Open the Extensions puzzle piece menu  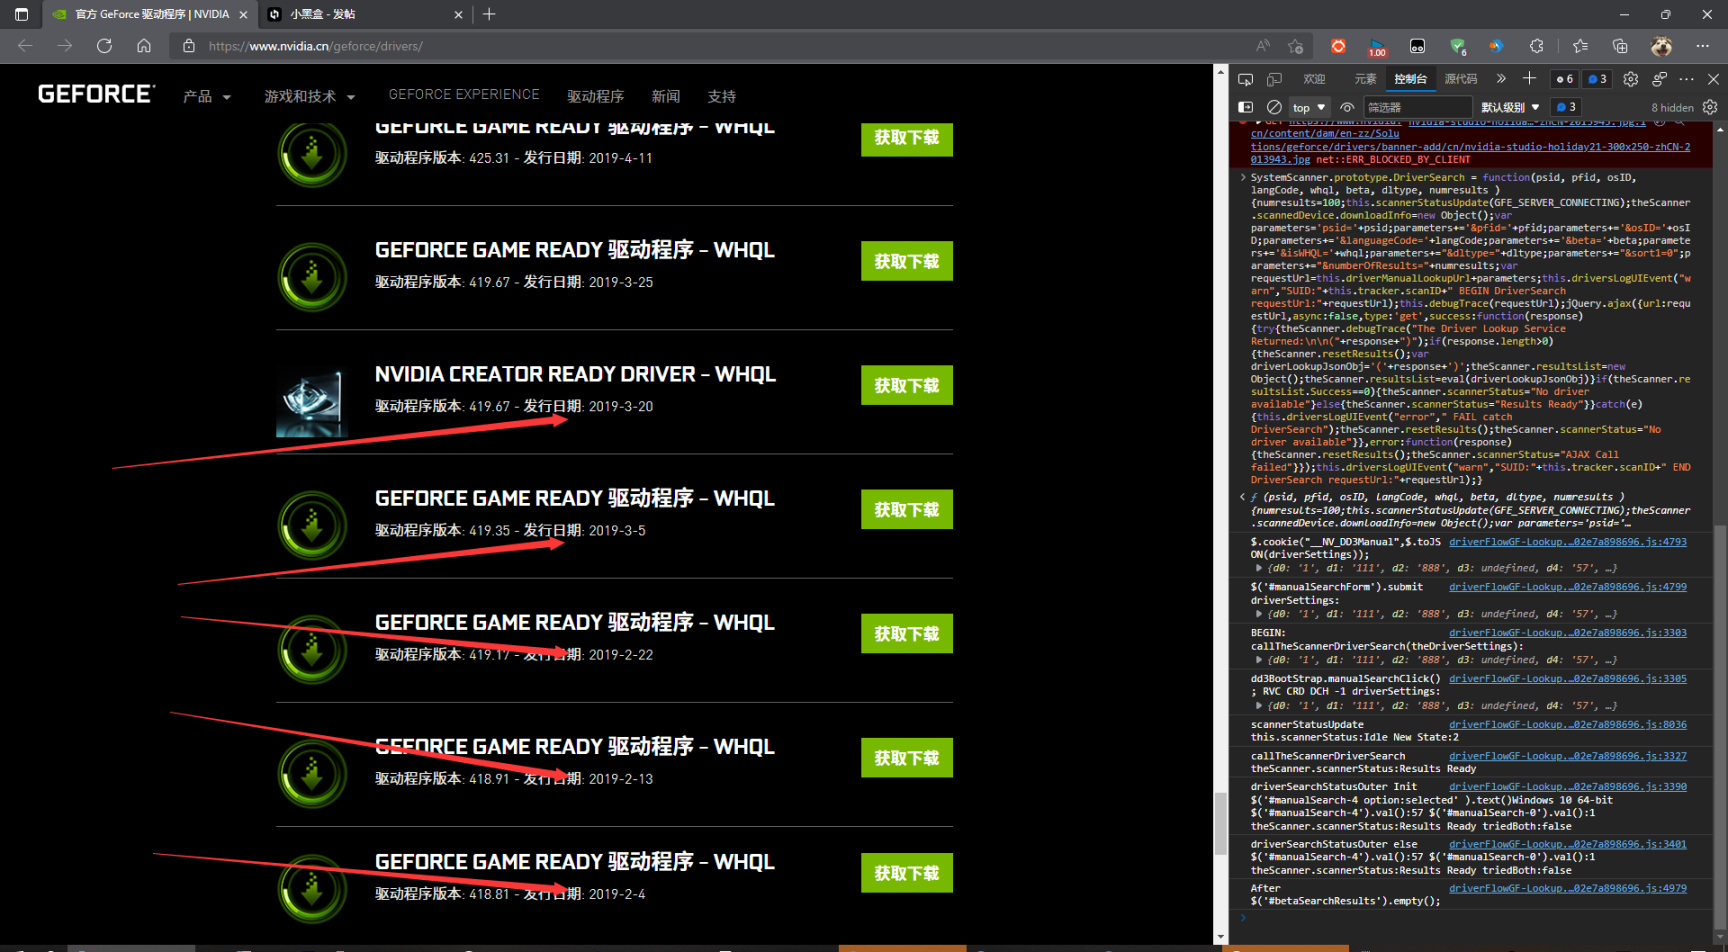(1536, 46)
